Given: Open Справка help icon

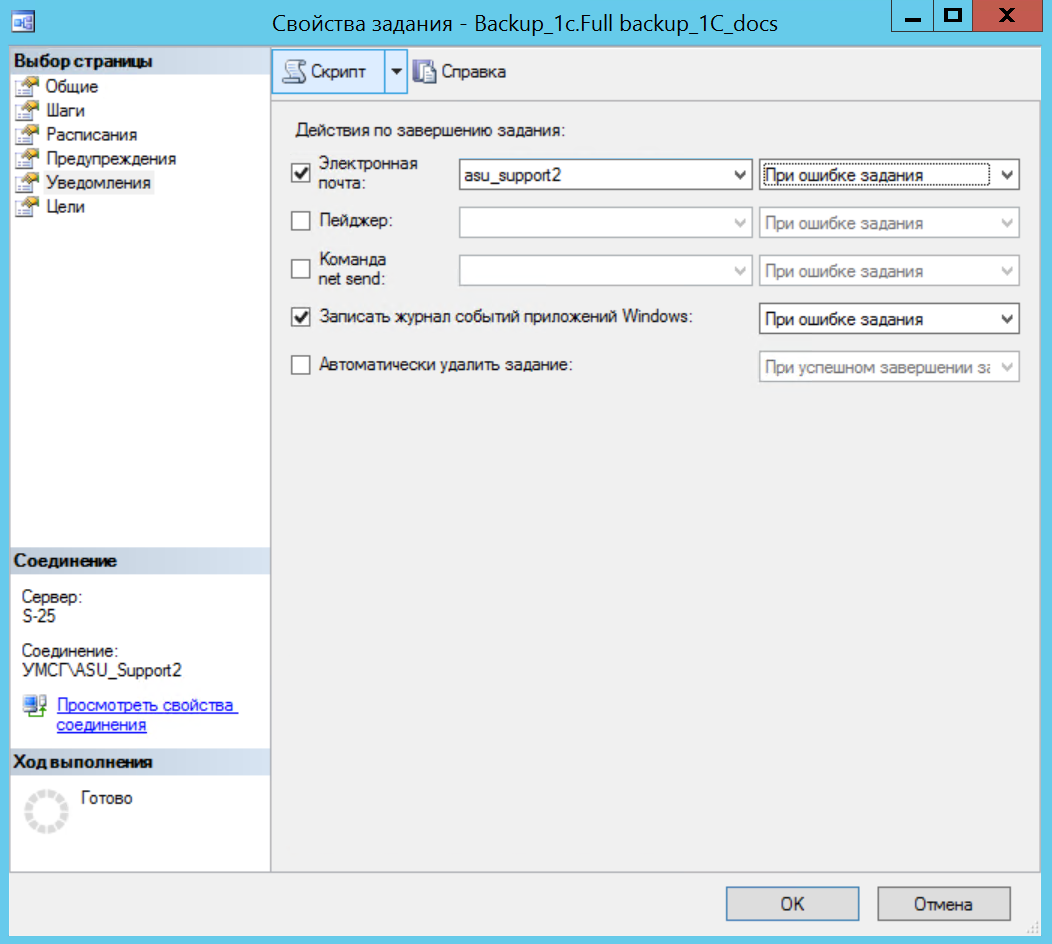Looking at the screenshot, I should tap(425, 72).
